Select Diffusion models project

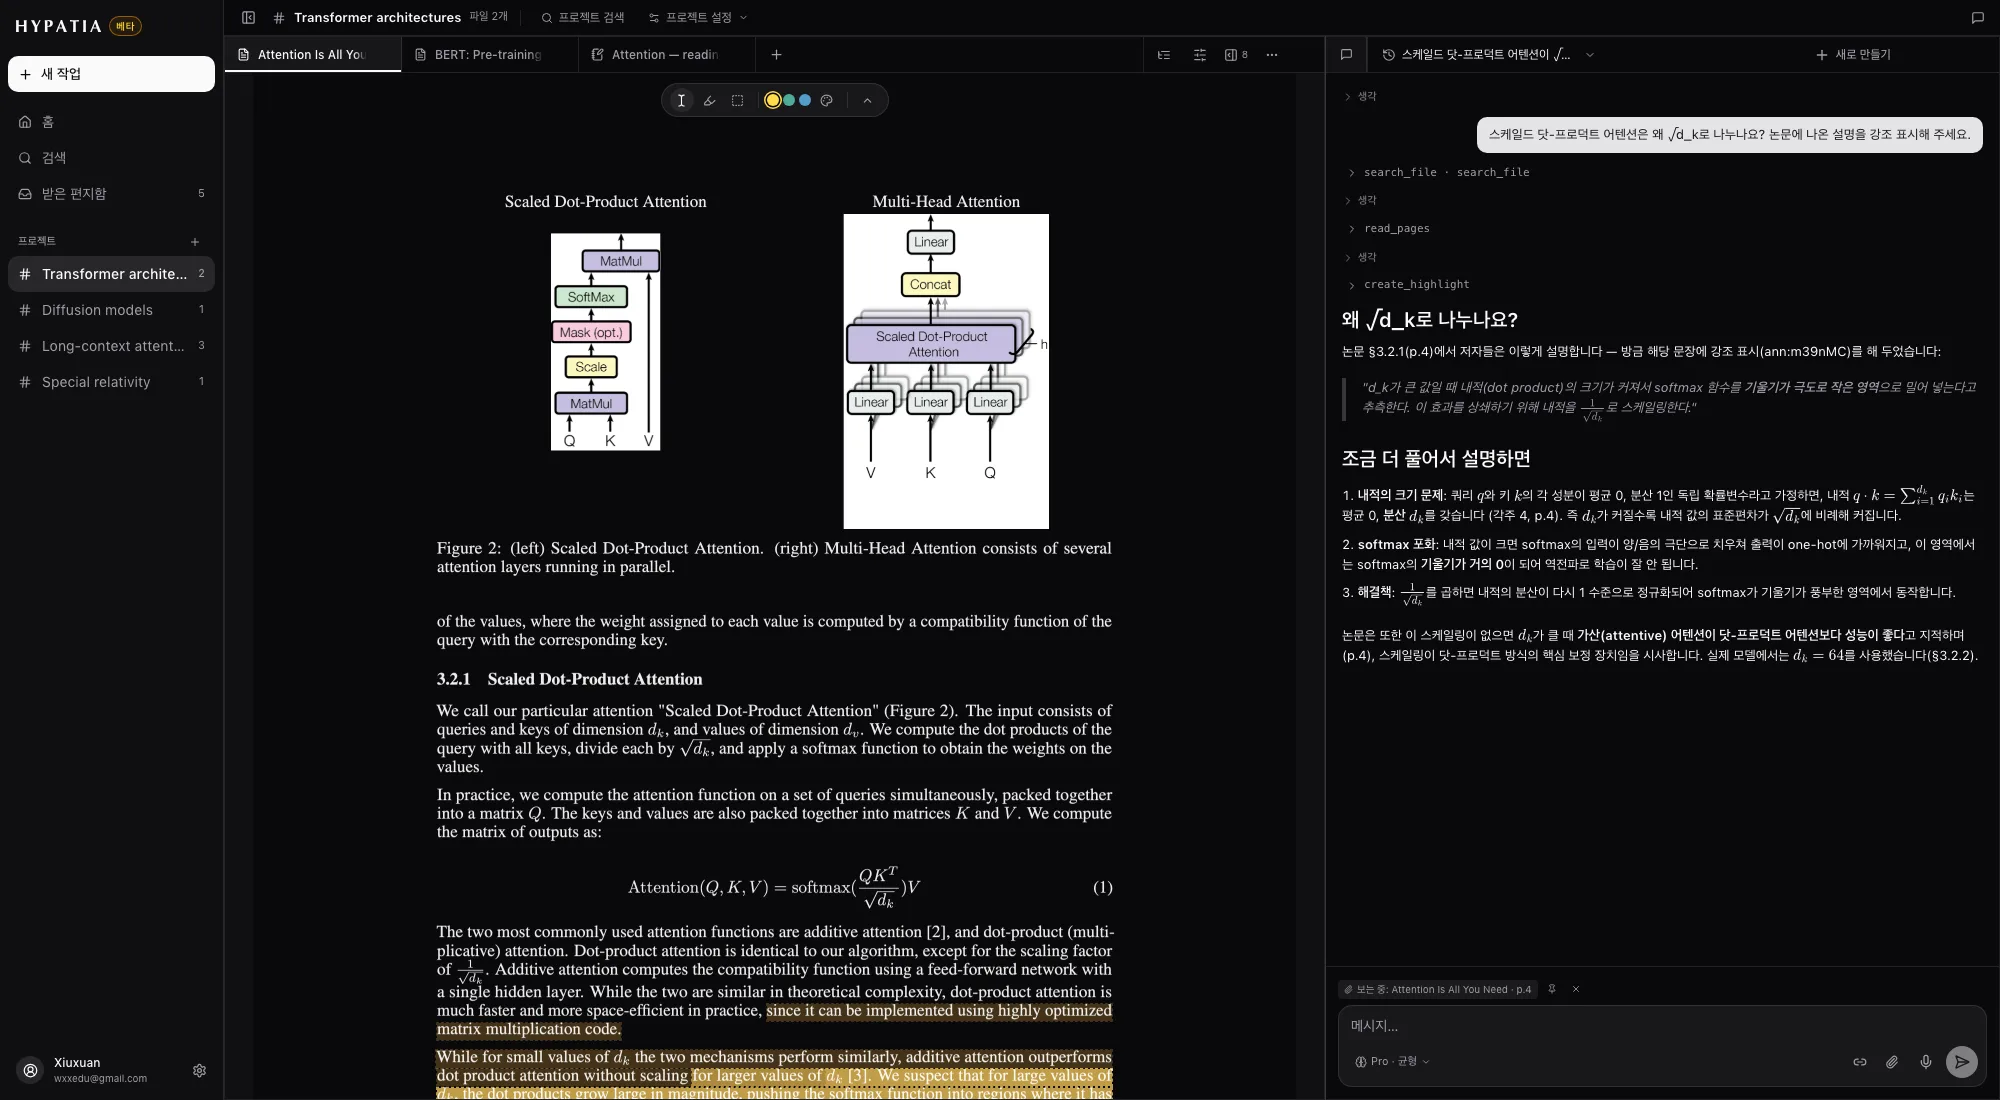tap(111, 310)
